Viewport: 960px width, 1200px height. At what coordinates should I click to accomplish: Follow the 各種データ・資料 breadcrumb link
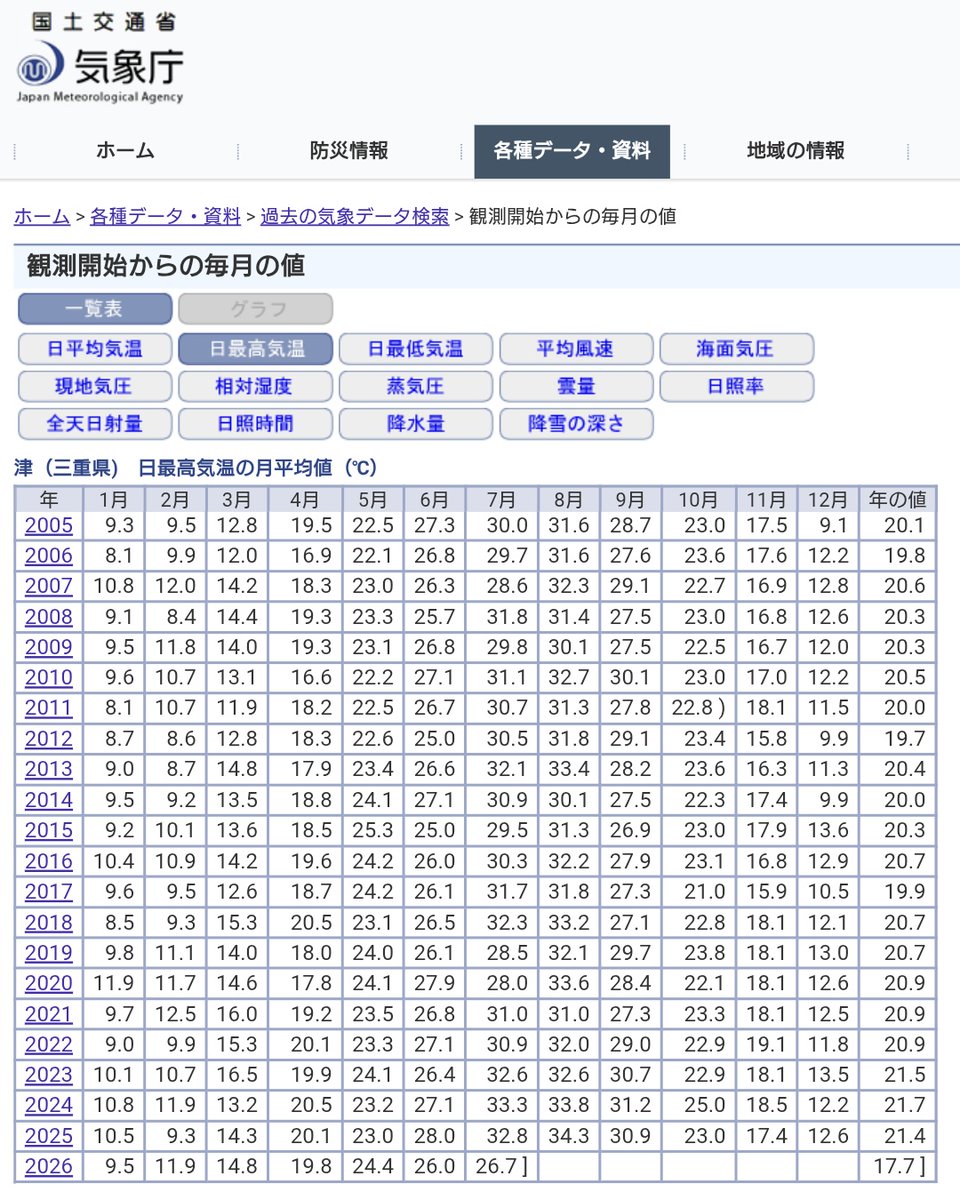coord(166,216)
